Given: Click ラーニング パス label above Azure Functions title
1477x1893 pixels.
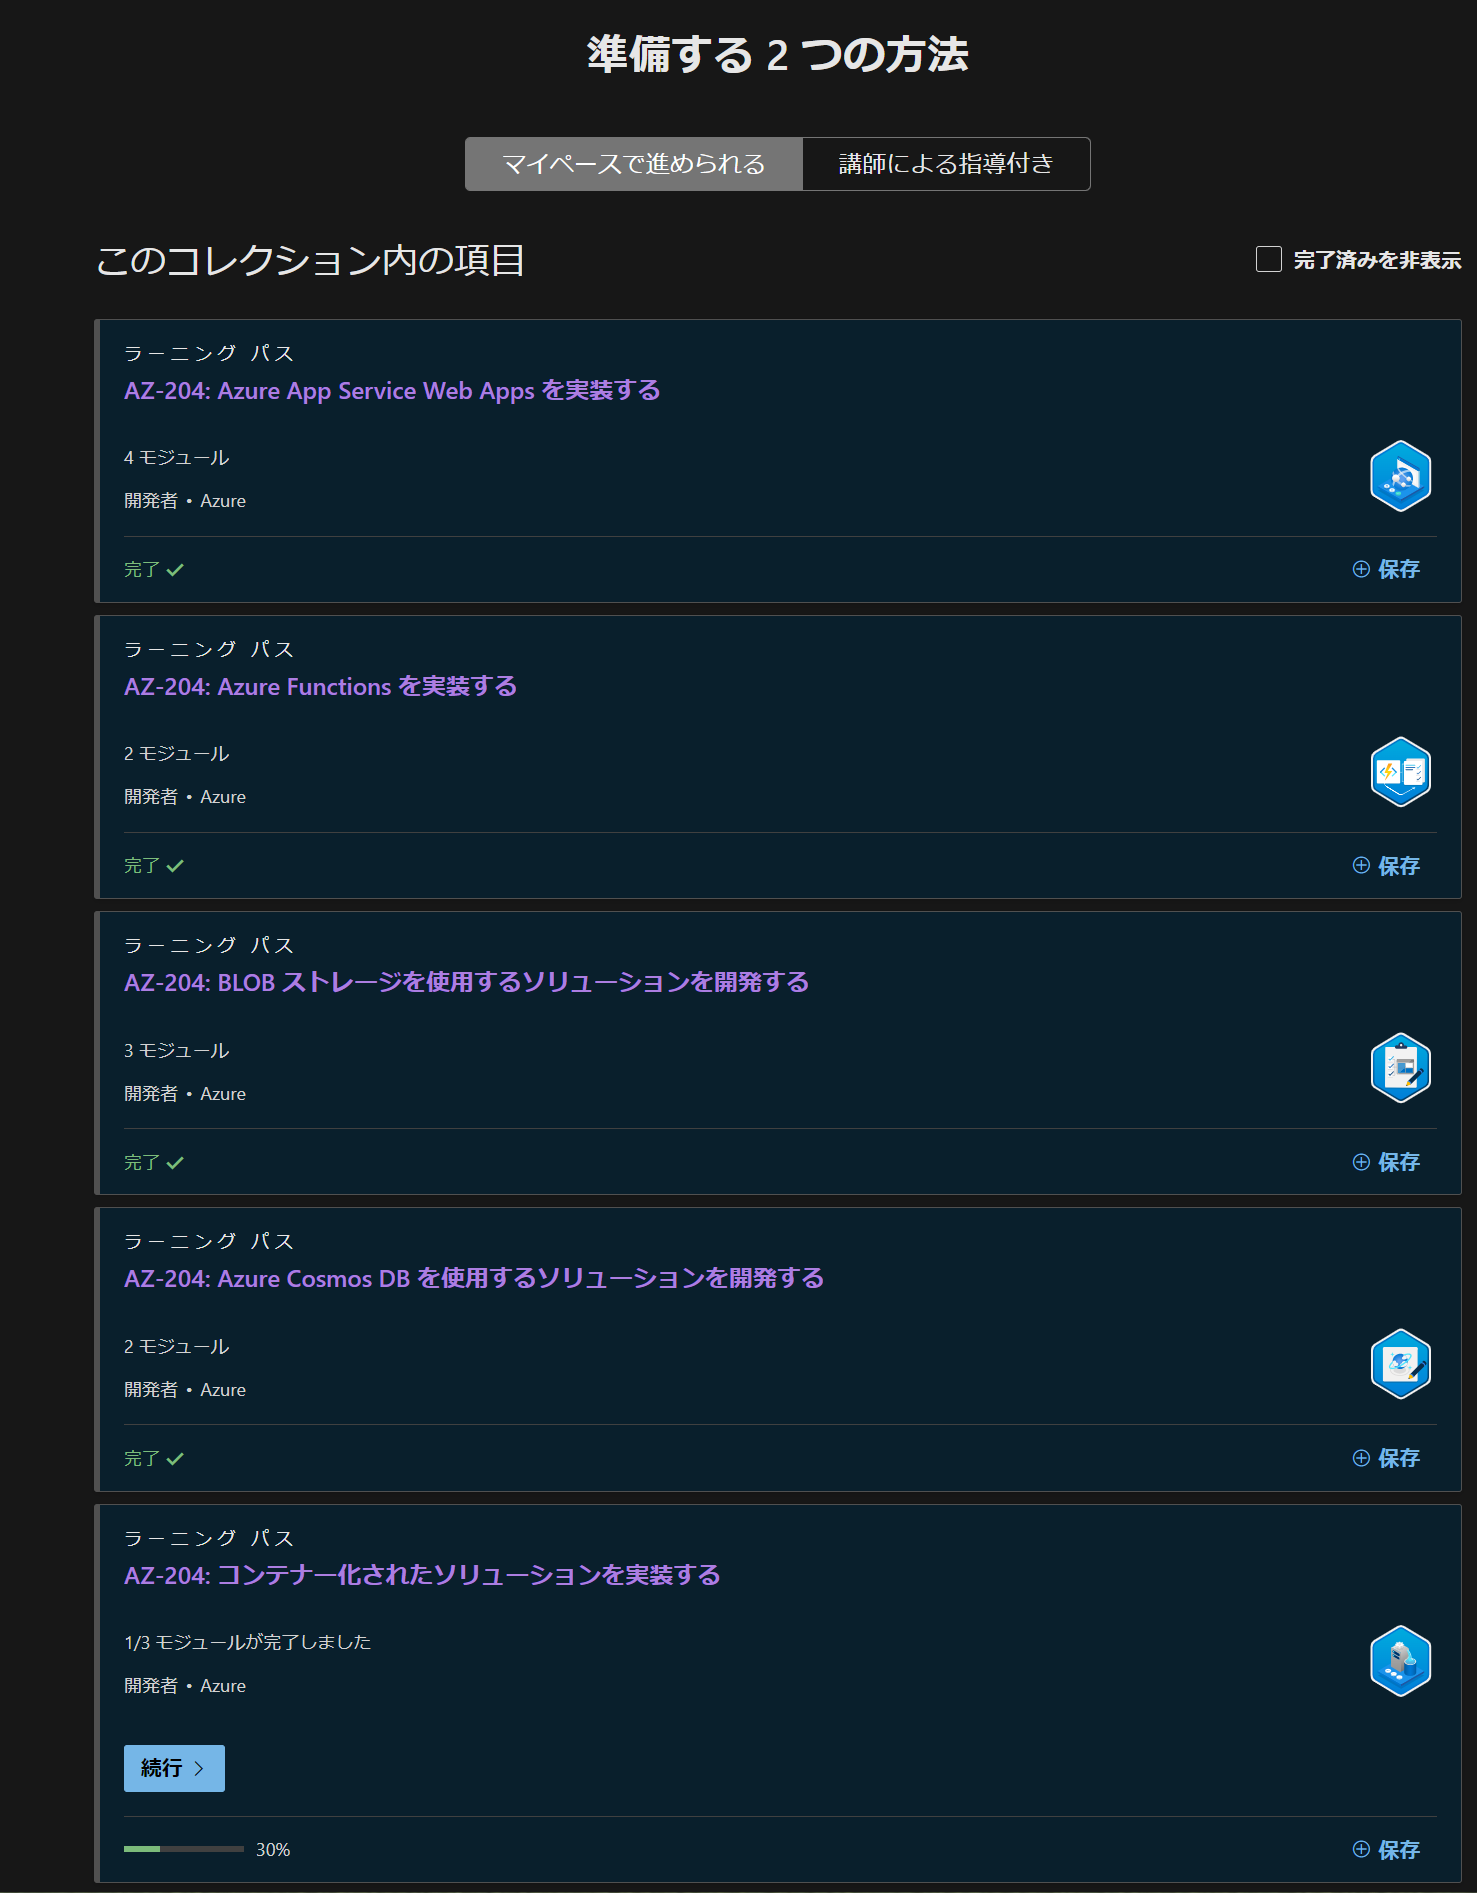Looking at the screenshot, I should [x=209, y=649].
